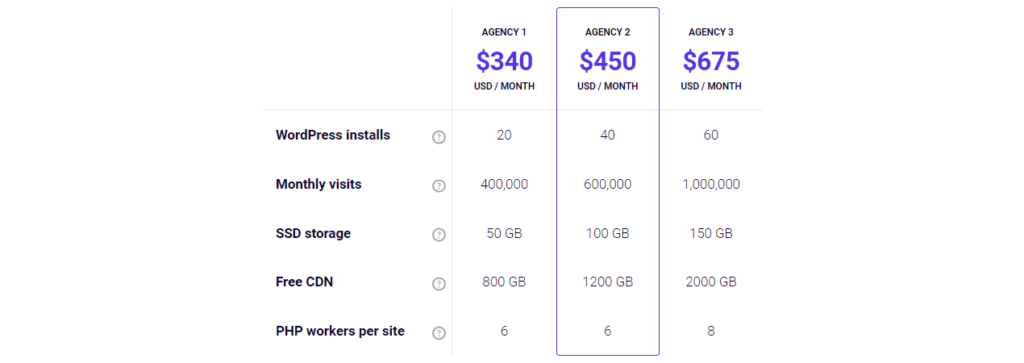
Task: Open the Monthly visits help tooltip icon
Action: 439,186
